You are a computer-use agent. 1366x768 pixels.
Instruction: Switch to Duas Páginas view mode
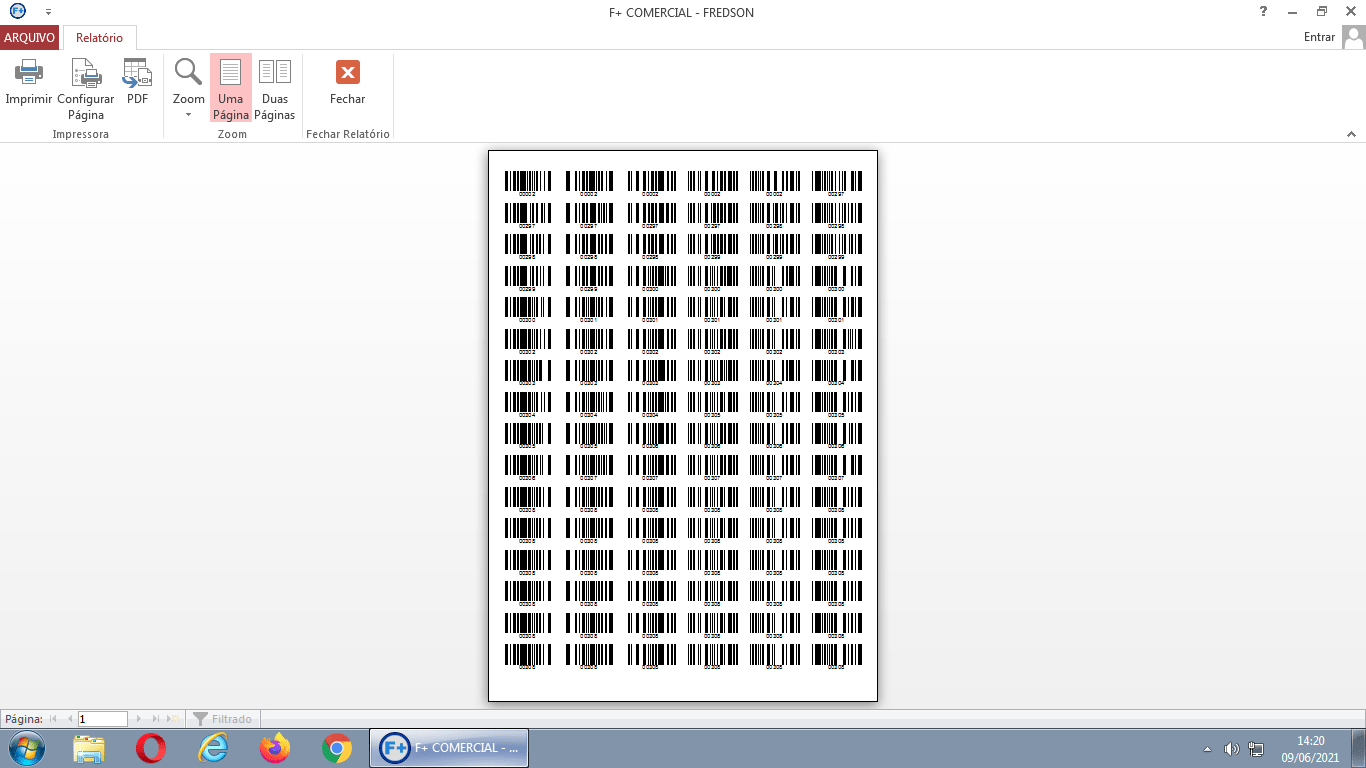[x=274, y=88]
